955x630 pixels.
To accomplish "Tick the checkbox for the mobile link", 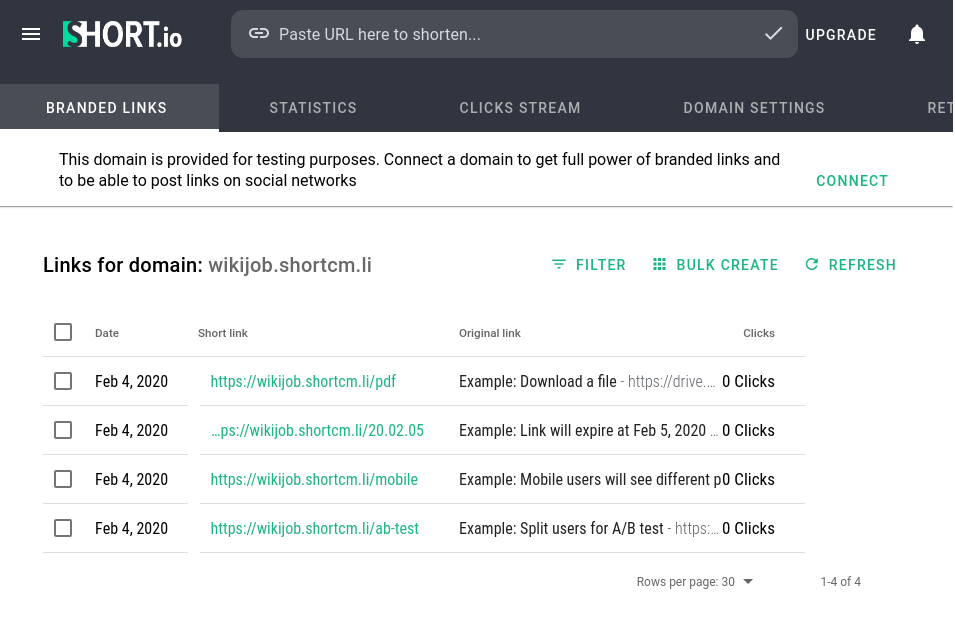I will [63, 479].
